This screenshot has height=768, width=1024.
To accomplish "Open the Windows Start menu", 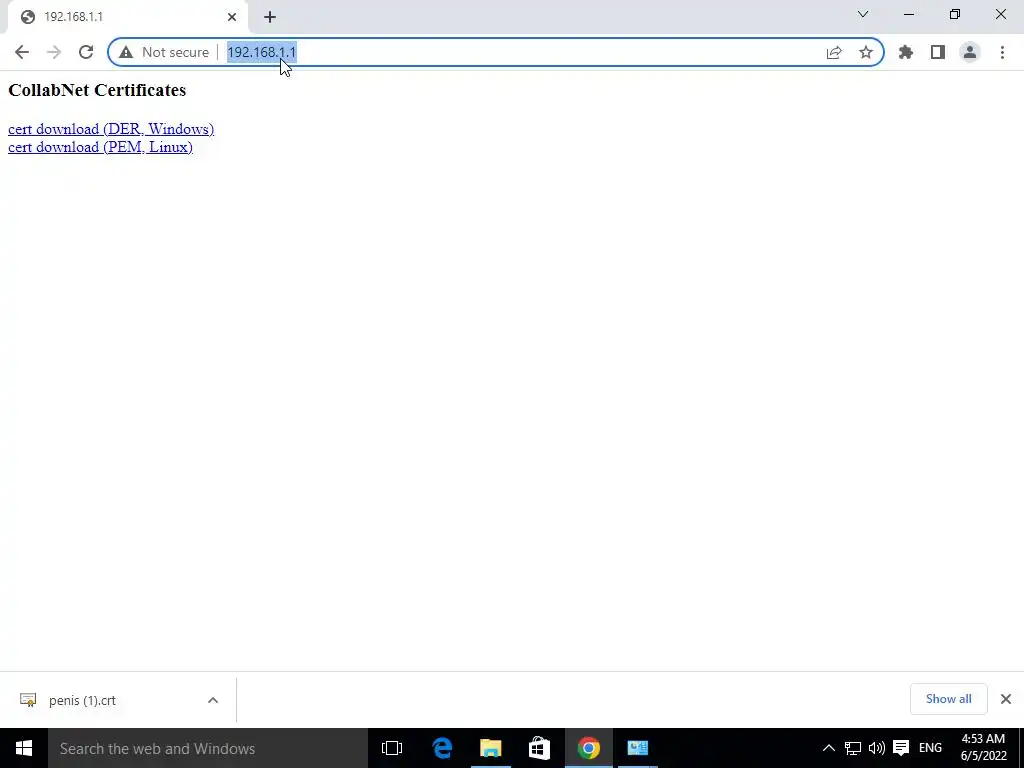I will [x=24, y=748].
